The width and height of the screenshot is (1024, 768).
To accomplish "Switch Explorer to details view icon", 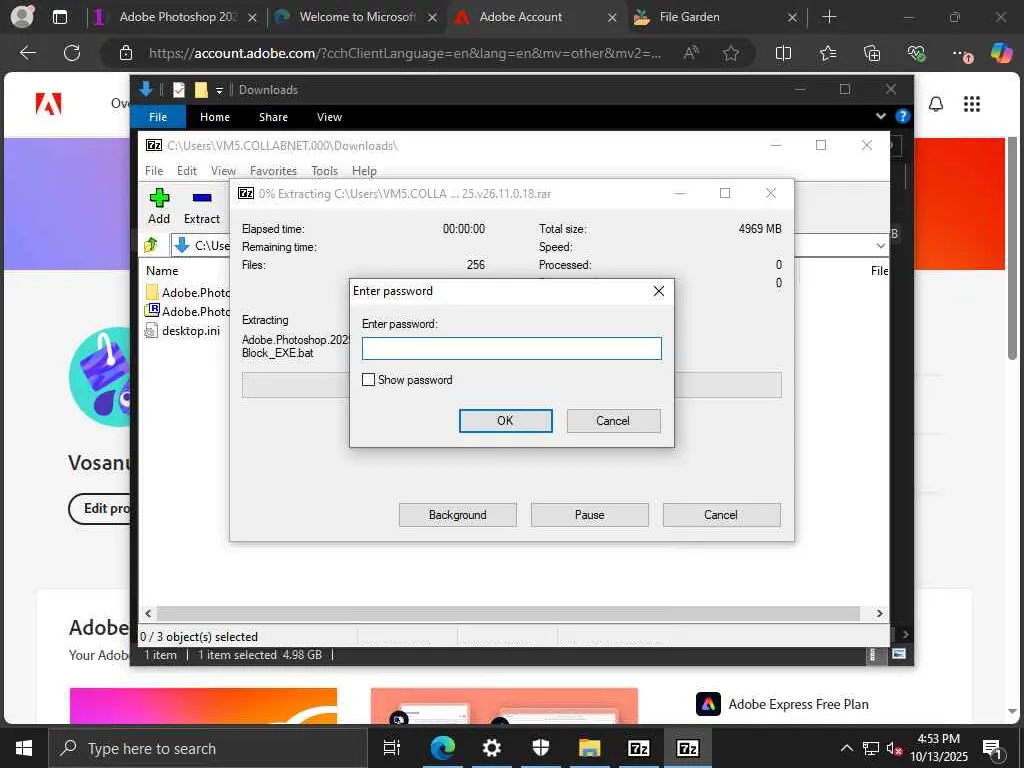I will (x=873, y=654).
